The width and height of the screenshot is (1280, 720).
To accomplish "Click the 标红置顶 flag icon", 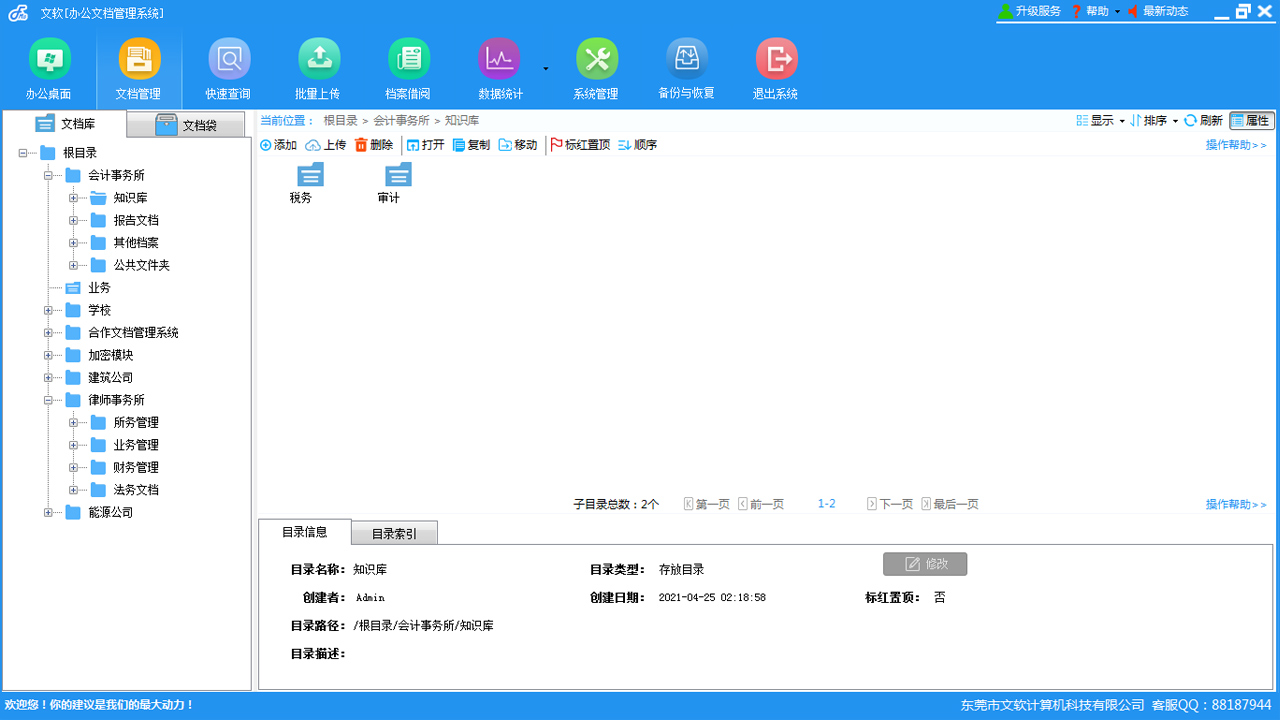I will pos(580,144).
